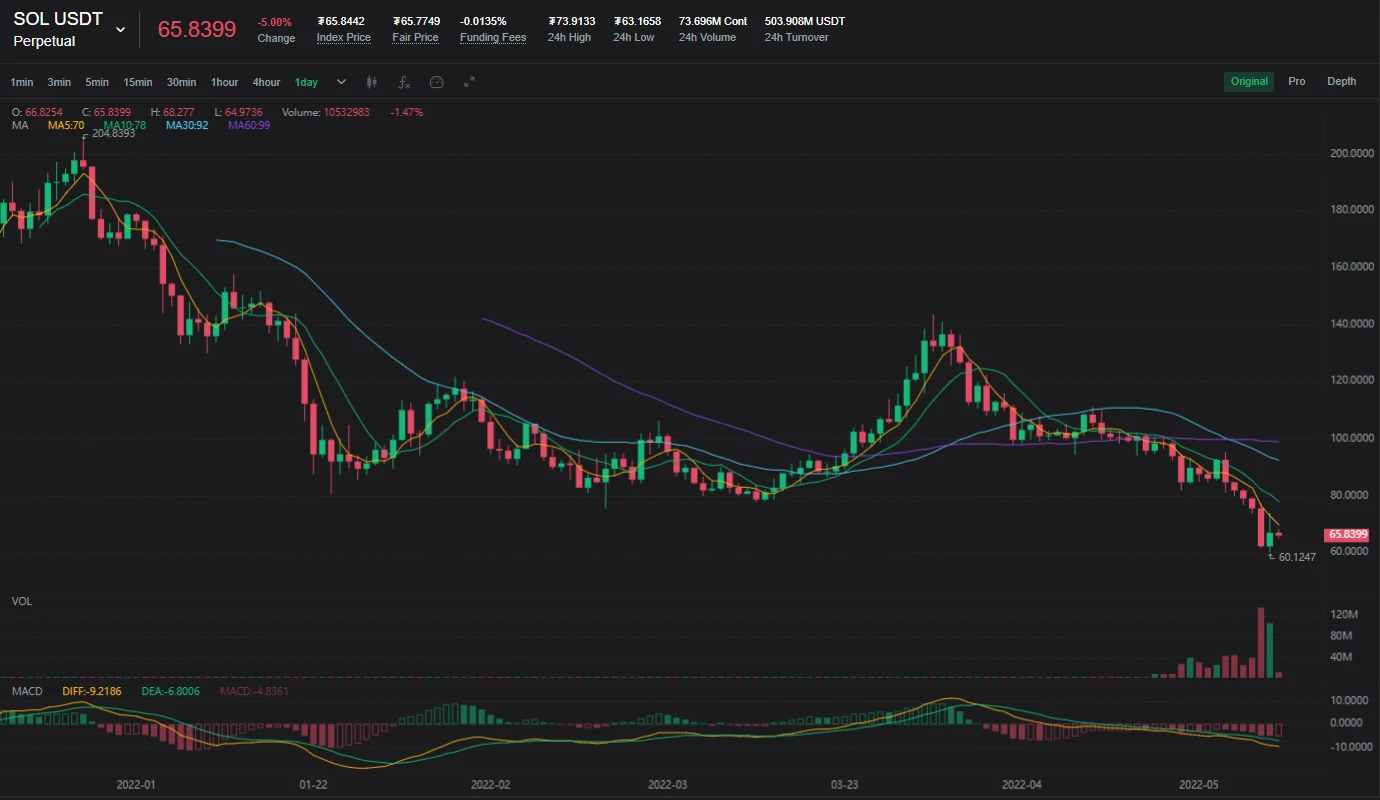1380x800 pixels.
Task: Select the 1day timeframe
Action: click(306, 82)
